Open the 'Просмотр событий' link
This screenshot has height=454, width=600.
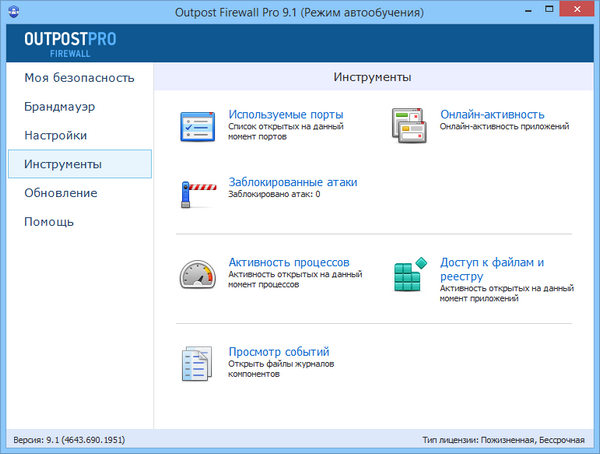tap(278, 352)
